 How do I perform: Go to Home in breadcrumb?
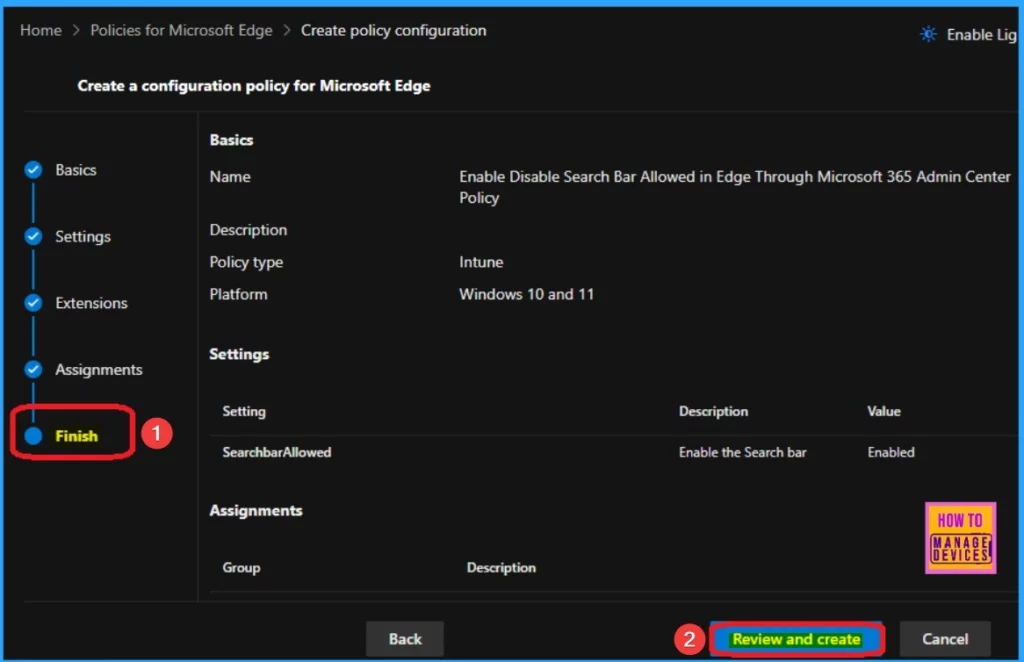coord(40,31)
